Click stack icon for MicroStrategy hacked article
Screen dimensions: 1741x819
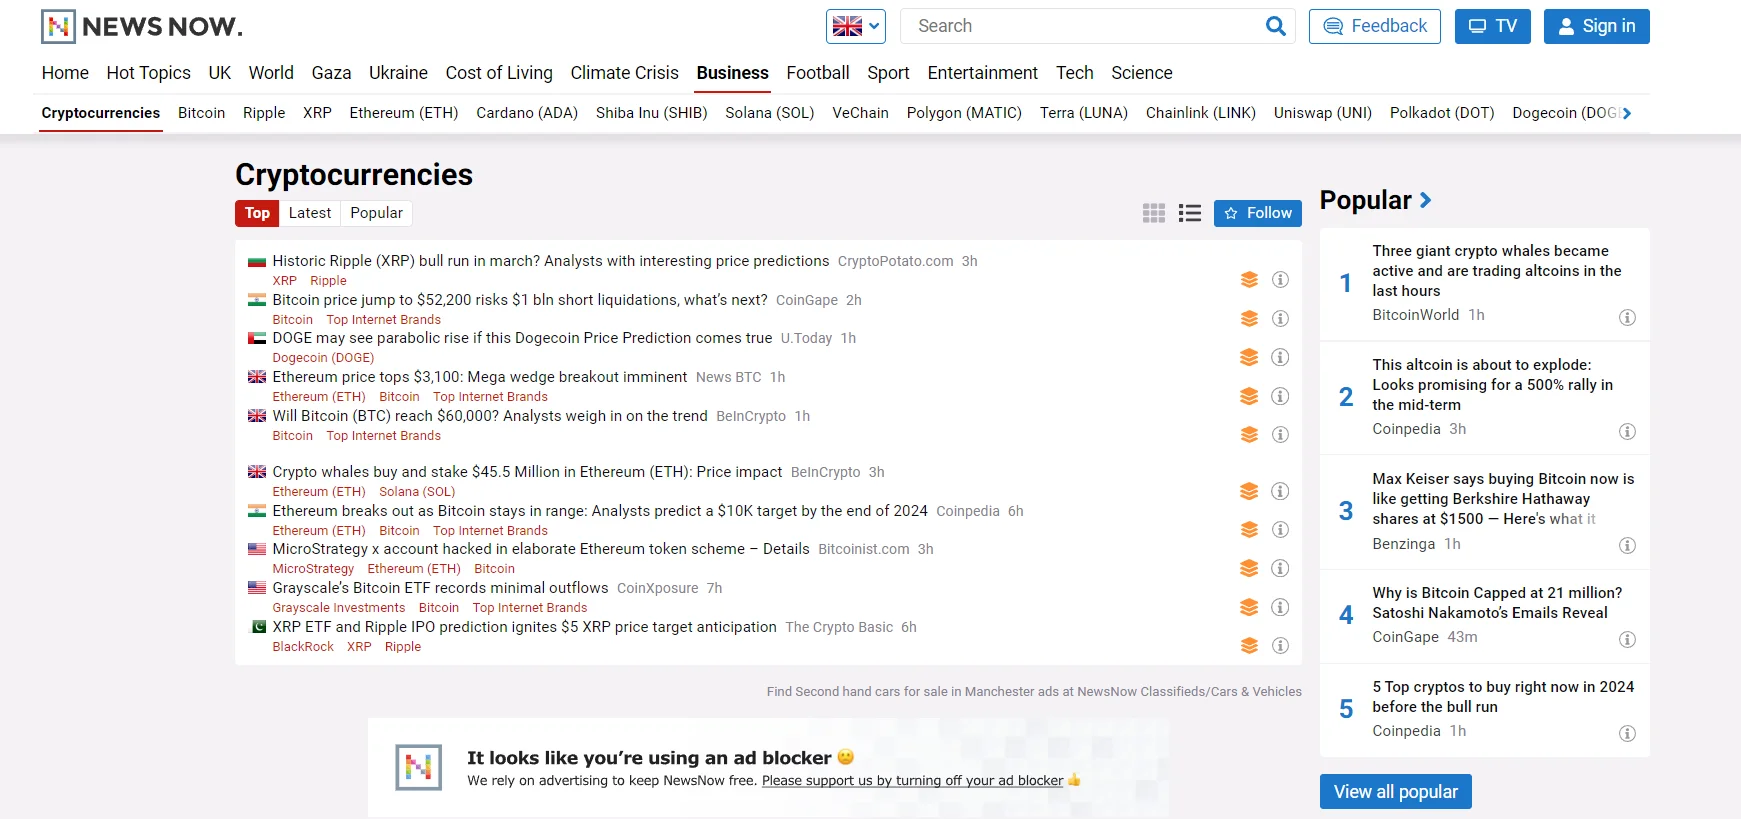[1249, 568]
